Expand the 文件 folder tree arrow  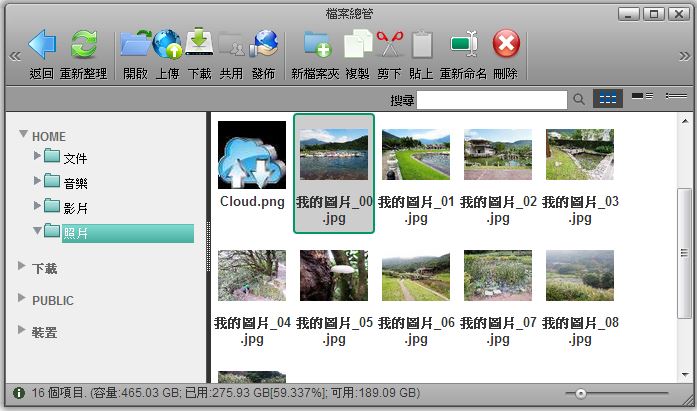tap(38, 156)
